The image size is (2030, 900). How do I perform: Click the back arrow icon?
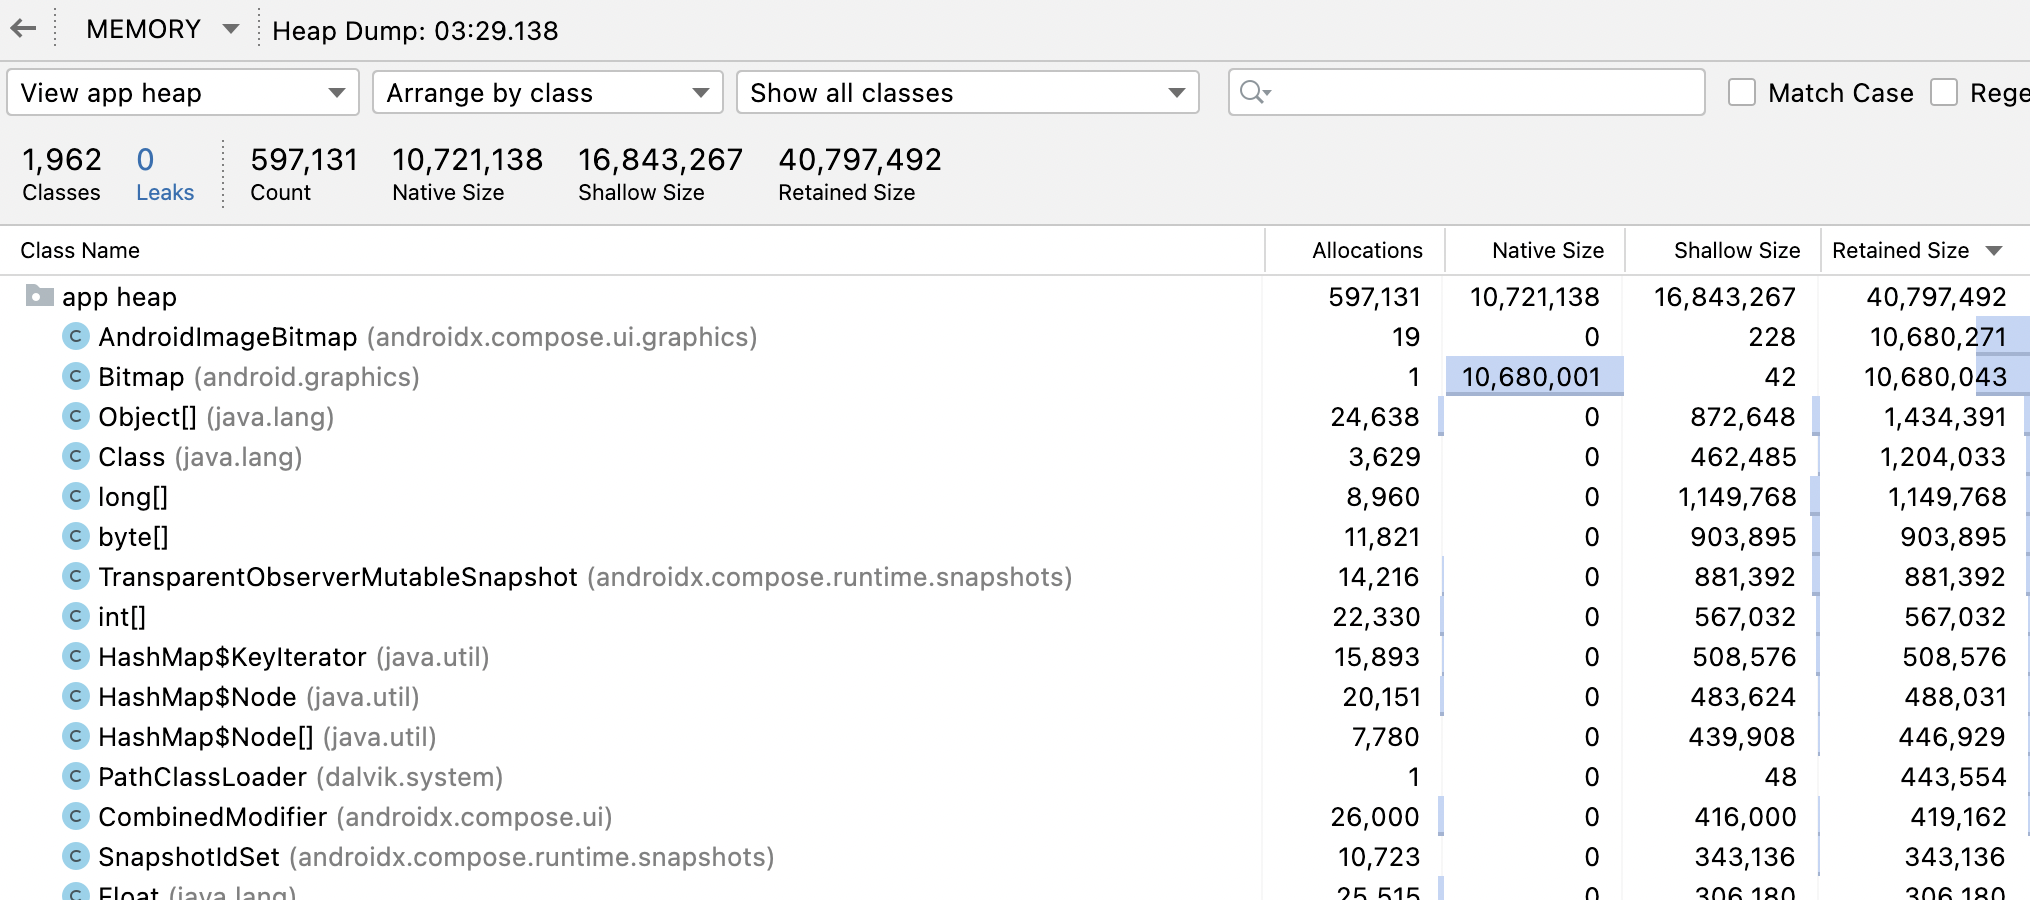click(x=24, y=29)
